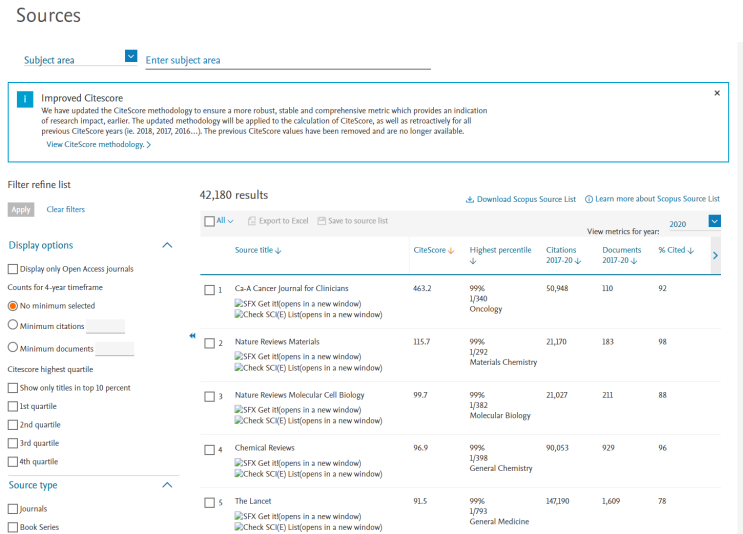Collapse the Display options section
The width and height of the screenshot is (743, 534).
(x=167, y=245)
